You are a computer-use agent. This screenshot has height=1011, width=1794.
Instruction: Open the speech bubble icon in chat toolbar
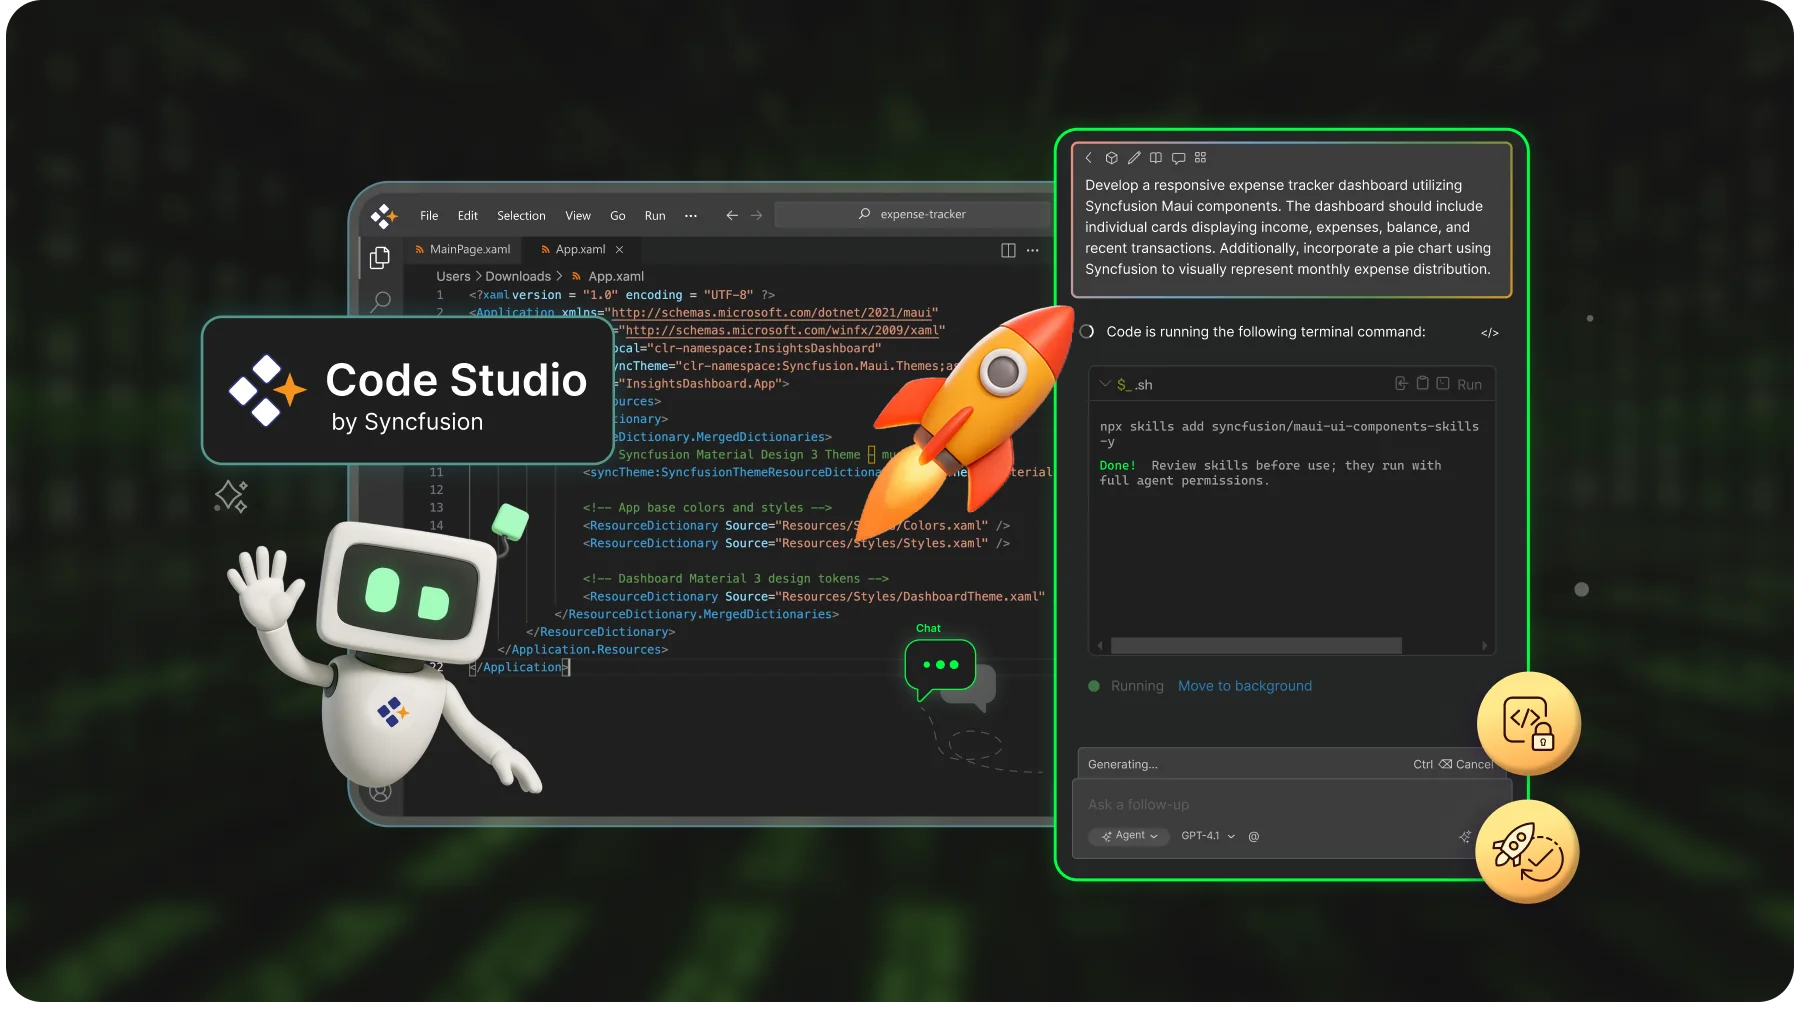coord(1178,158)
